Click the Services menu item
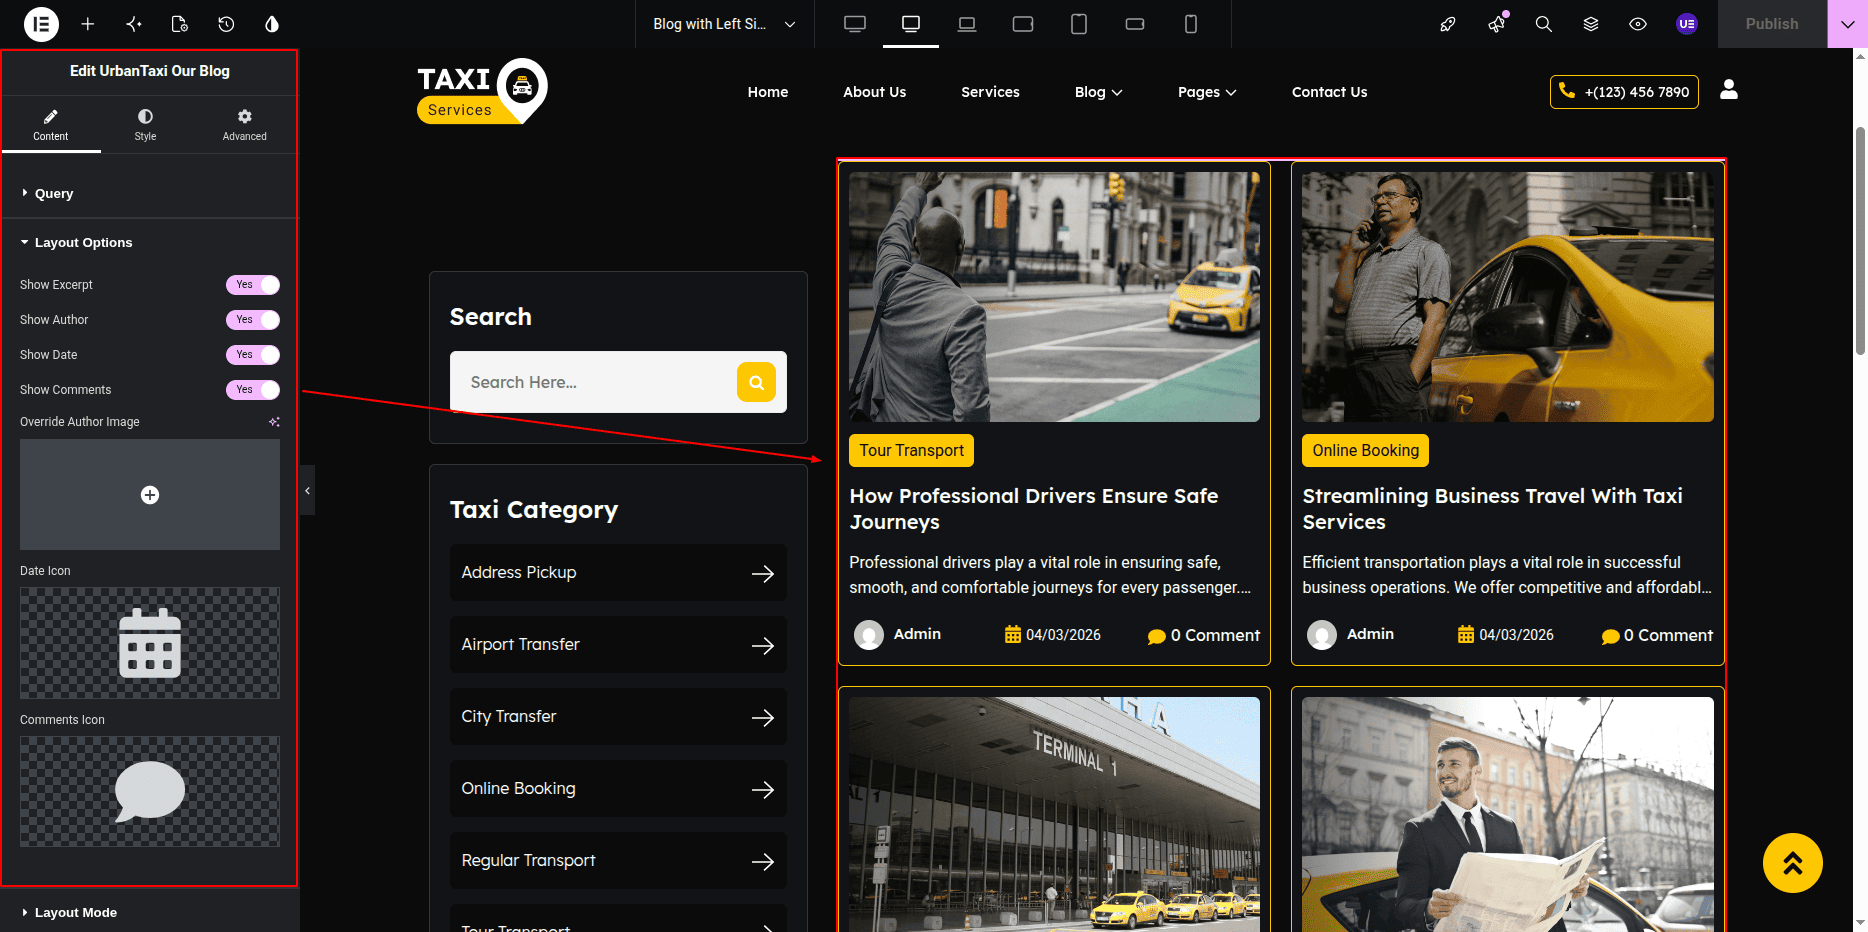This screenshot has width=1868, height=932. pyautogui.click(x=990, y=92)
